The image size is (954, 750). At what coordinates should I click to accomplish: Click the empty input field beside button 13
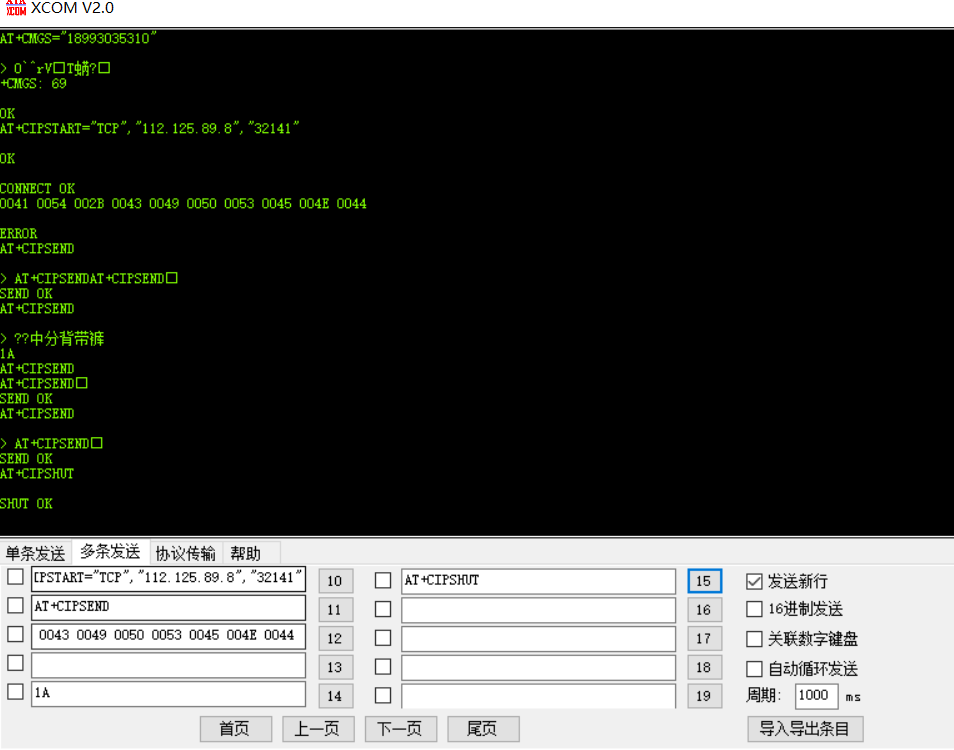(169, 665)
